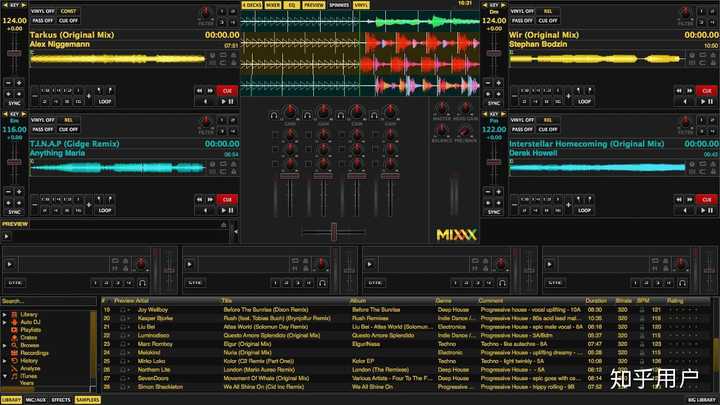The height and width of the screenshot is (405, 720).
Task: Switch to the MIC/AUX tab
Action: 36,400
